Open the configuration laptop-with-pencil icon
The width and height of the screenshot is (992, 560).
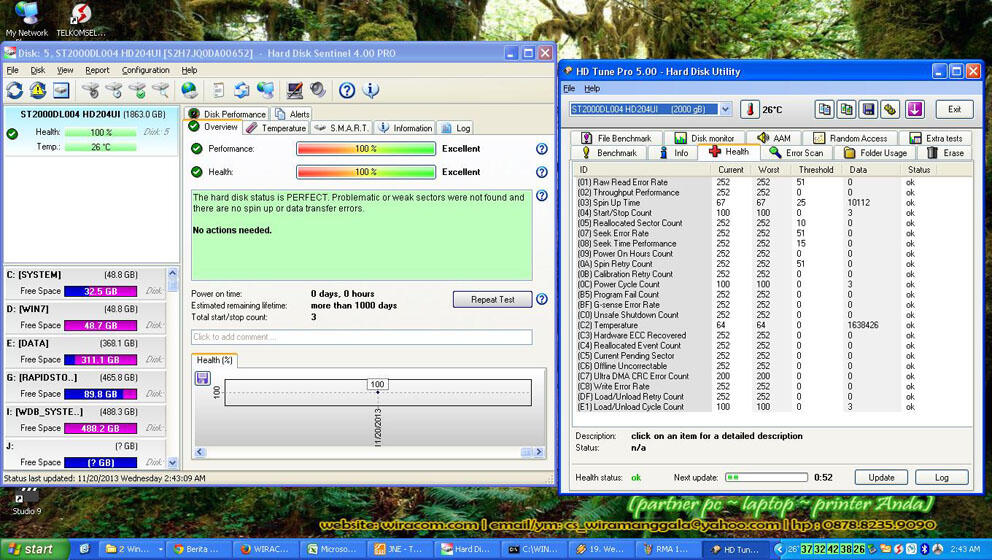294,90
